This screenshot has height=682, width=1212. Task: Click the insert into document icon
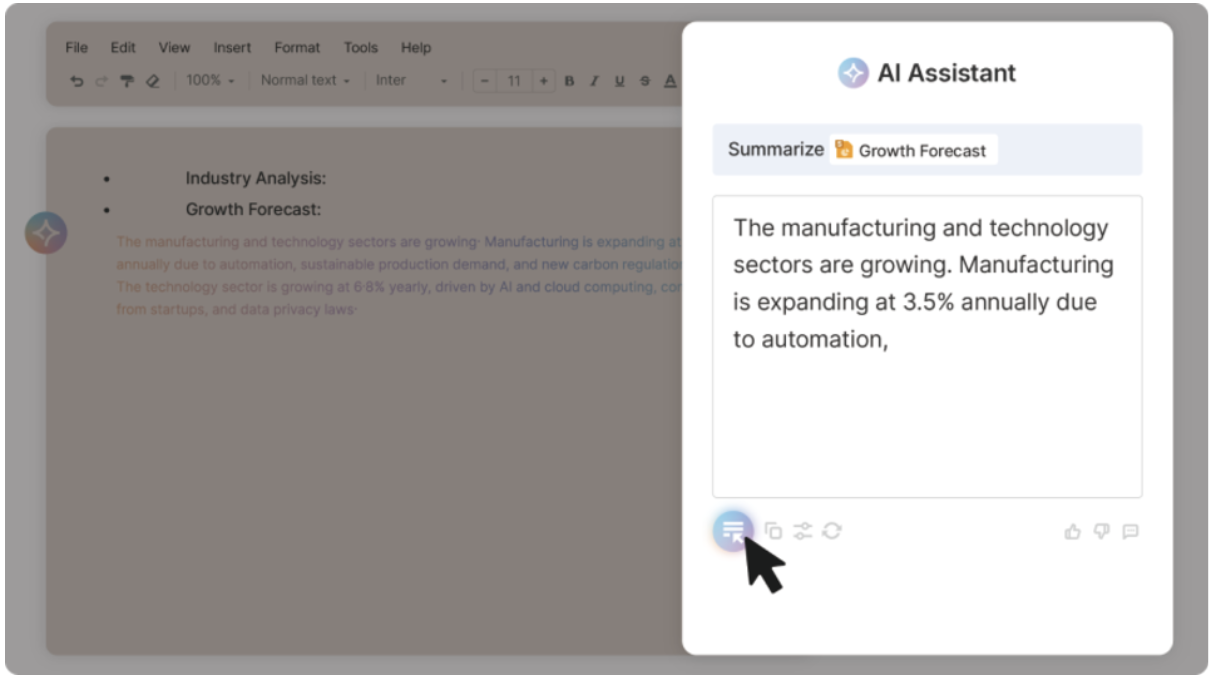[x=733, y=531]
